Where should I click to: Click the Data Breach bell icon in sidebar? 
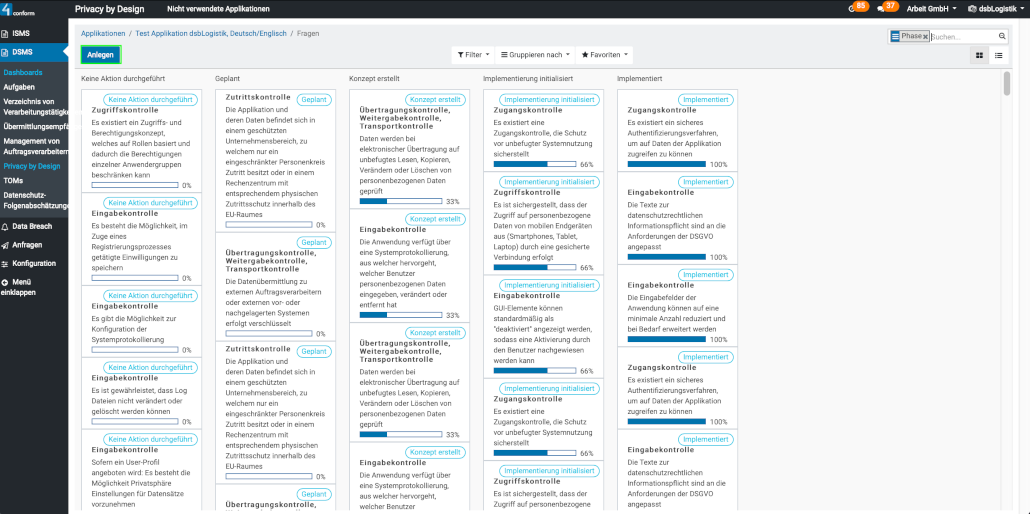coord(5,227)
